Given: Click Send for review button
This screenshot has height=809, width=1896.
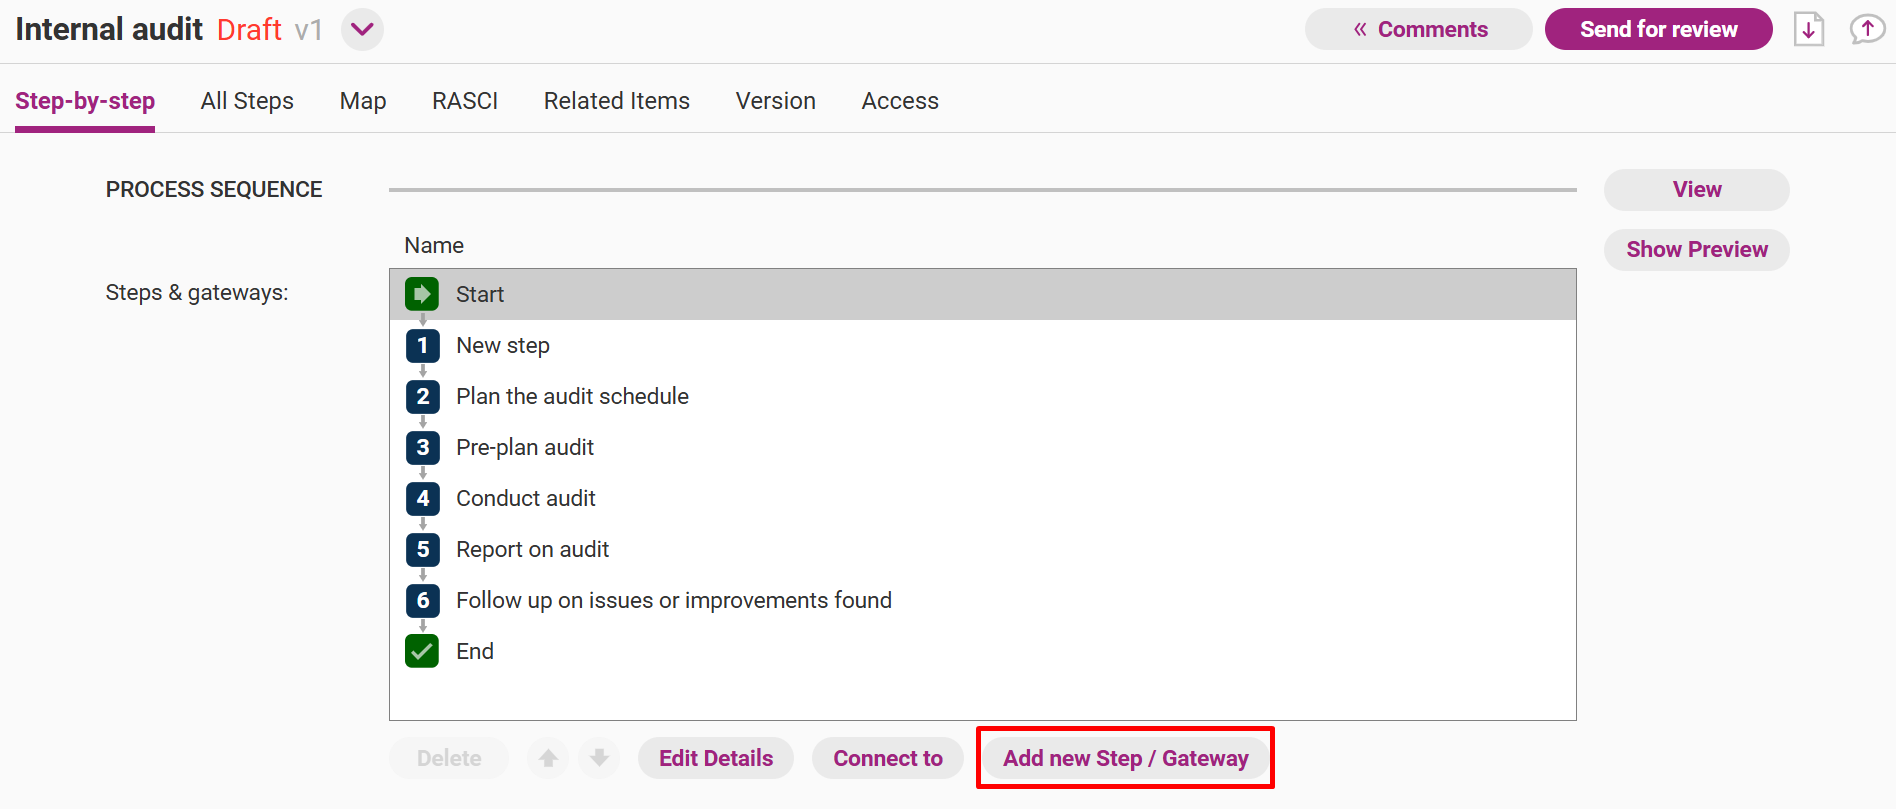Looking at the screenshot, I should [1659, 29].
